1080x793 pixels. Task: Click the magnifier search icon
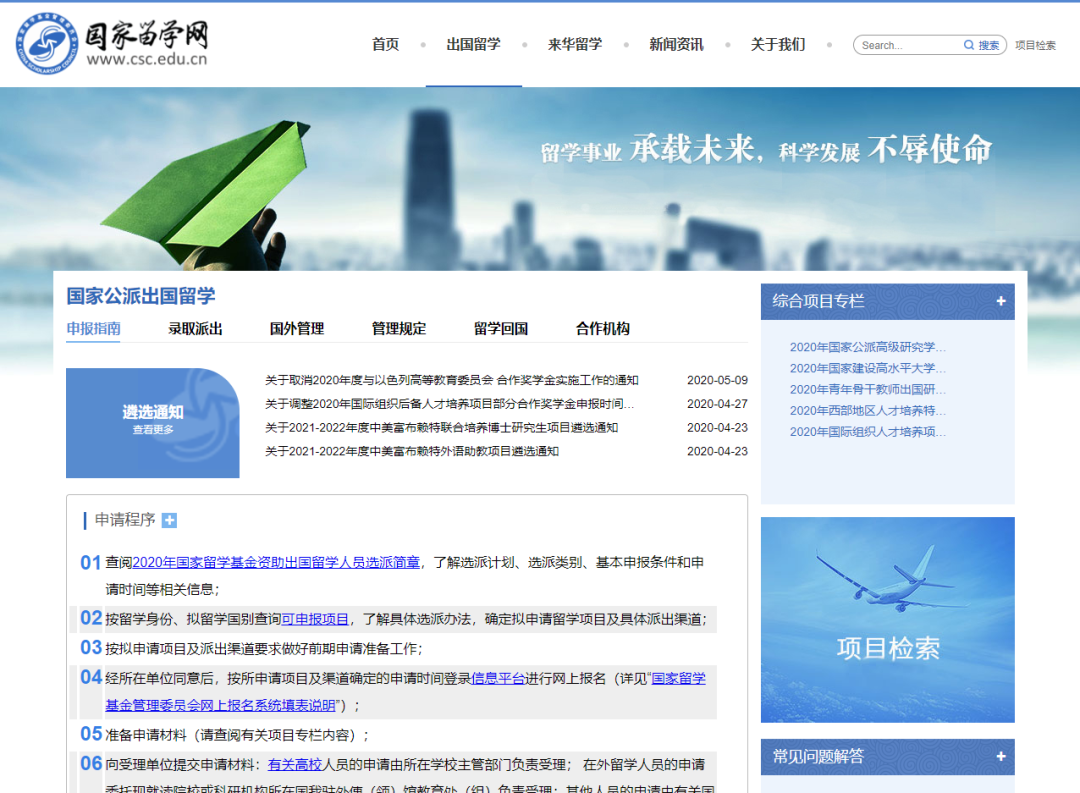point(969,44)
